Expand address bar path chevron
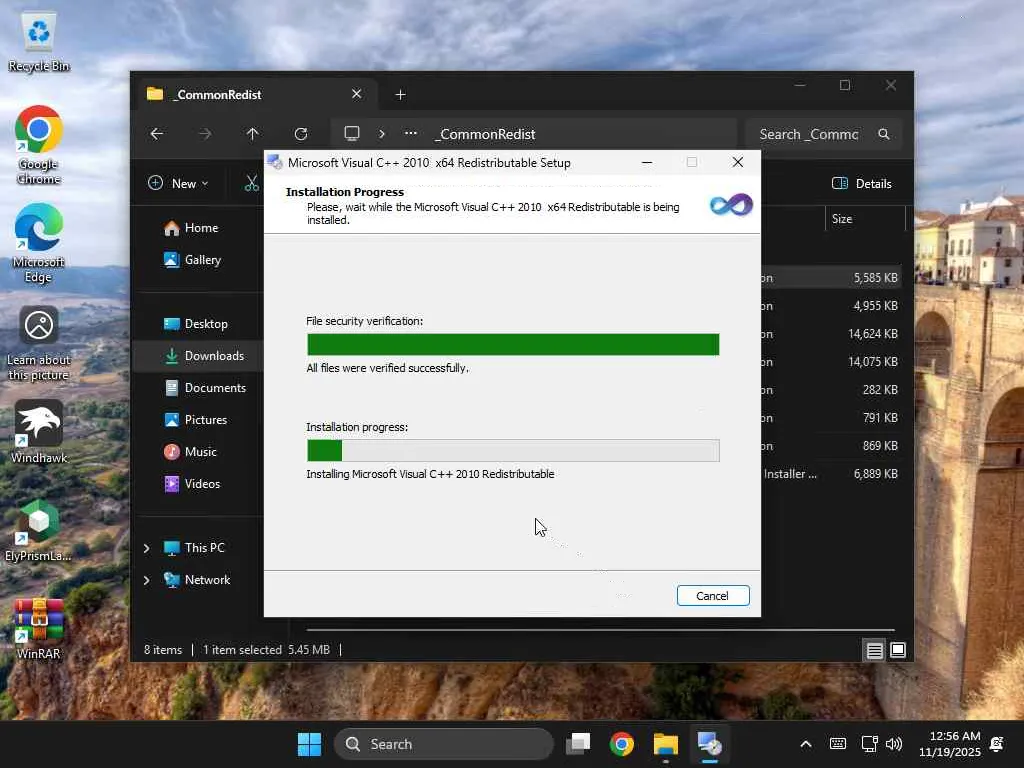Image resolution: width=1024 pixels, height=768 pixels. tap(382, 134)
